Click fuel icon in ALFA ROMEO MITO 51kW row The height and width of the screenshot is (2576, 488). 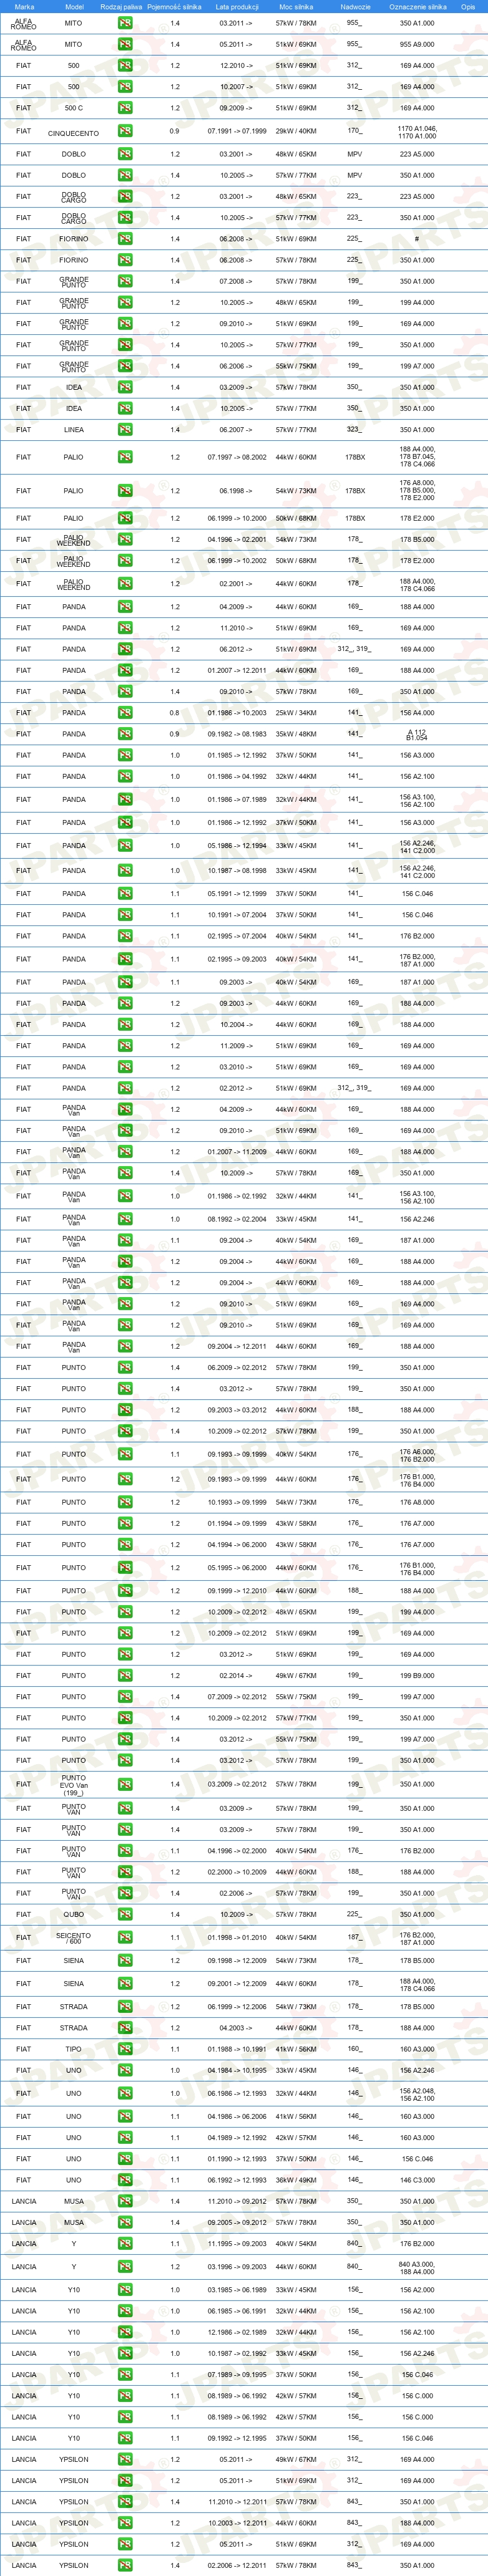coord(125,44)
